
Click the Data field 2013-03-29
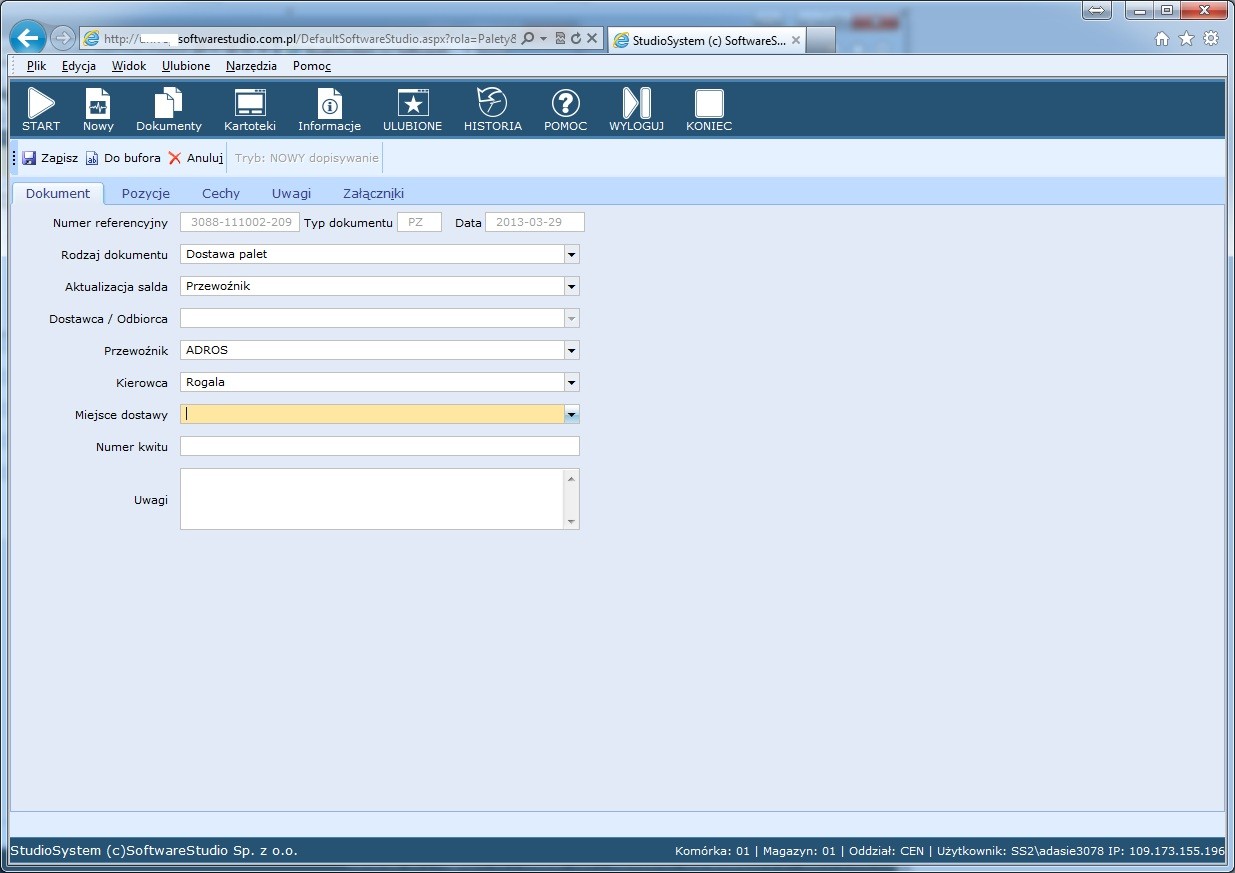pyautogui.click(x=535, y=222)
